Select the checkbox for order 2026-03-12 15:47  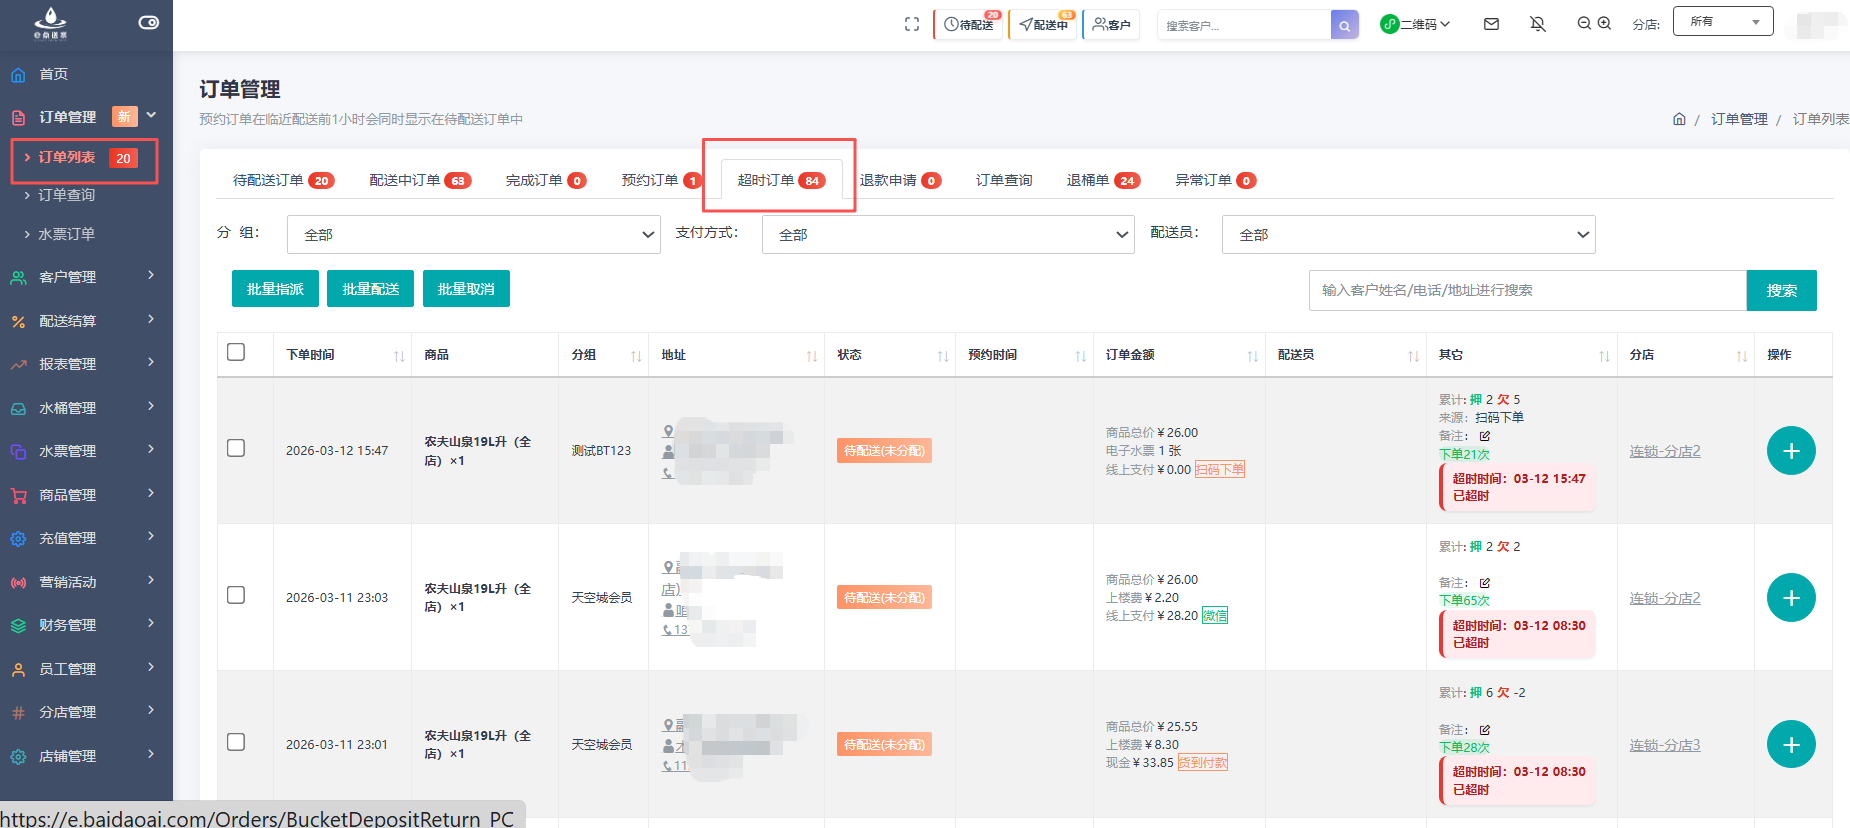236,448
